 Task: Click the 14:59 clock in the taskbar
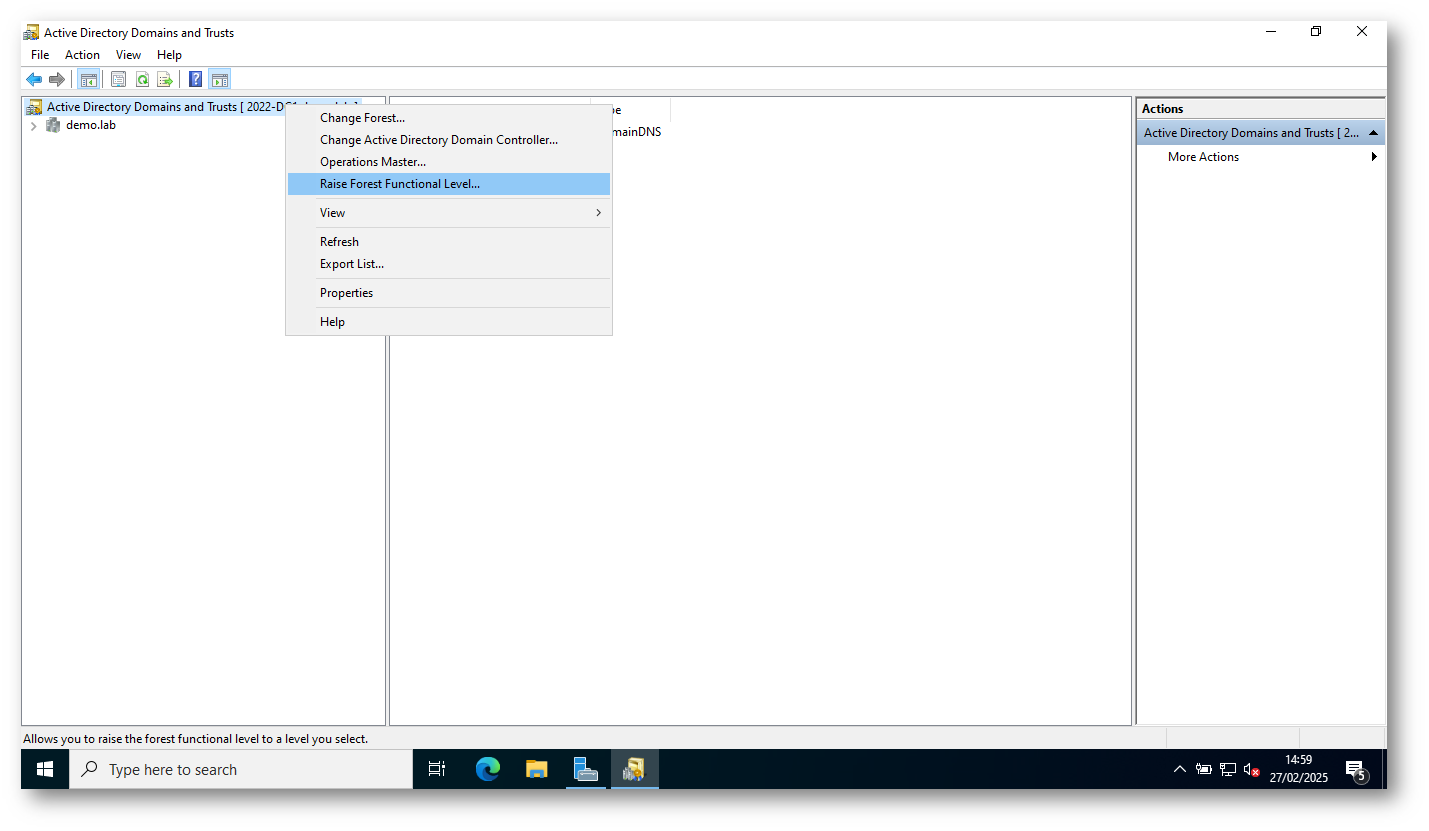(1298, 760)
